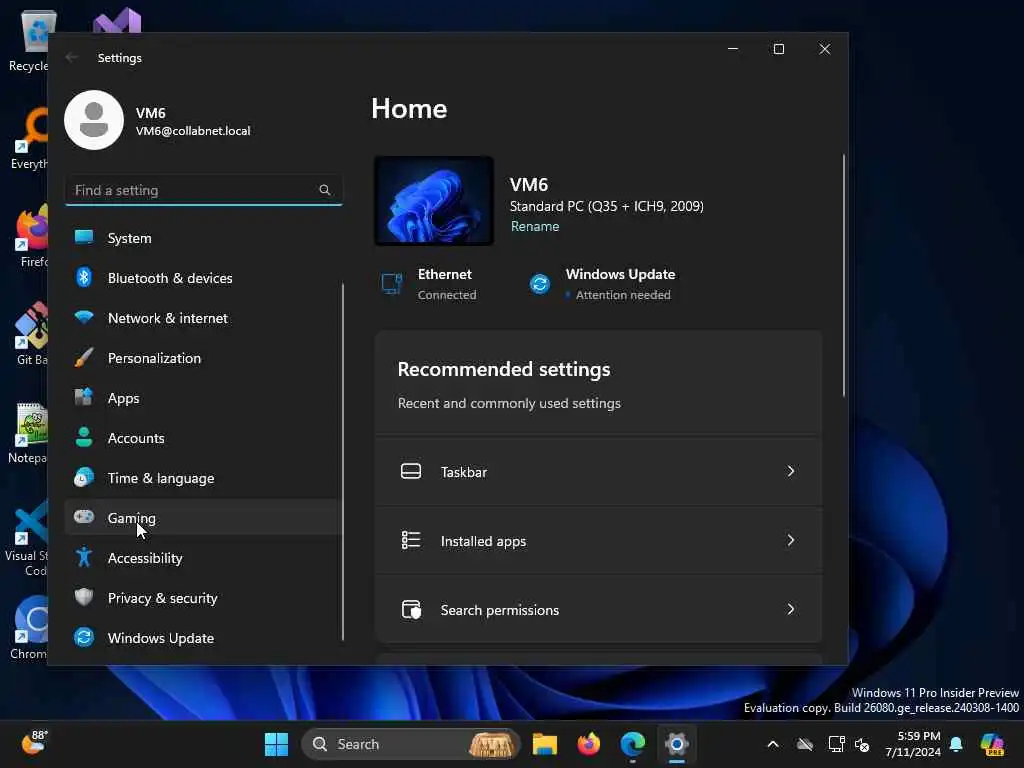Screen dimensions: 1024x768
Task: Click the sidebar navigation scrollbar
Action: tap(342, 461)
